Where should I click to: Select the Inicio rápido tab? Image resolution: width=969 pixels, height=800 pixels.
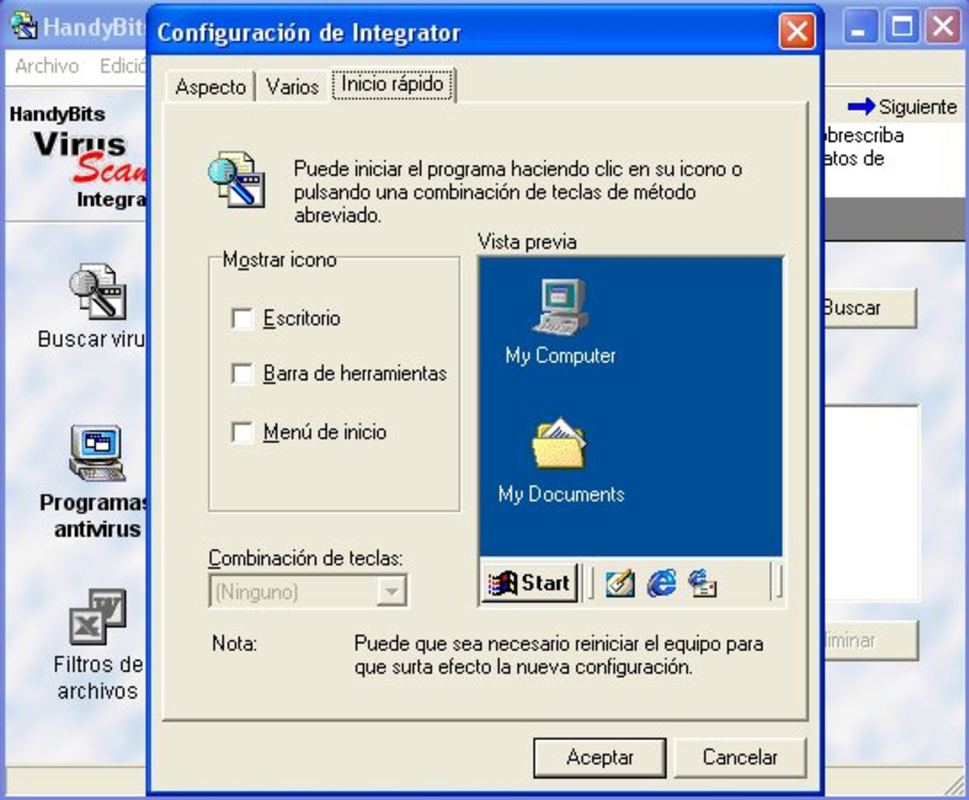point(392,84)
